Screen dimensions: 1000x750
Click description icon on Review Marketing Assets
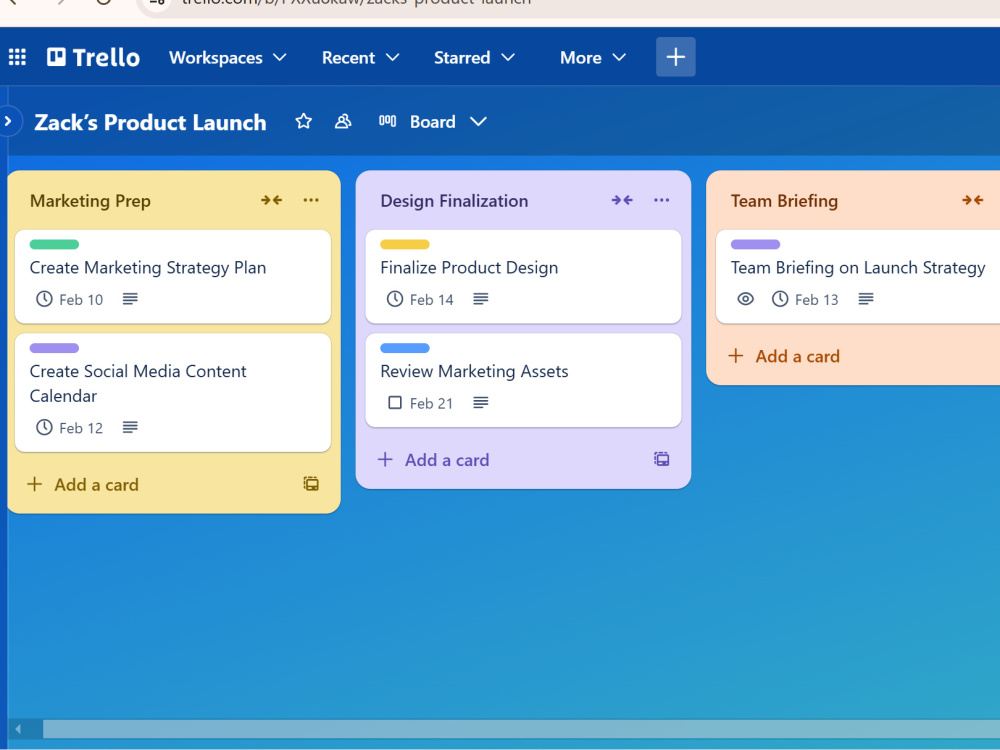click(x=481, y=402)
